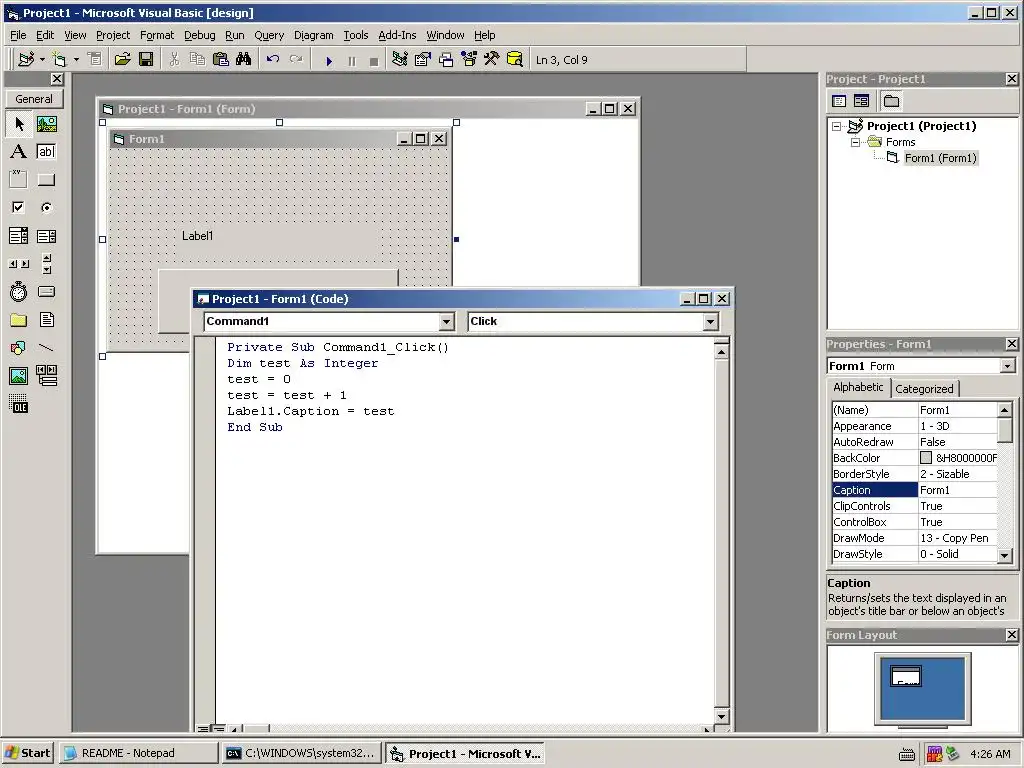Click the General toolbox tab button
This screenshot has width=1024, height=768.
(x=34, y=99)
